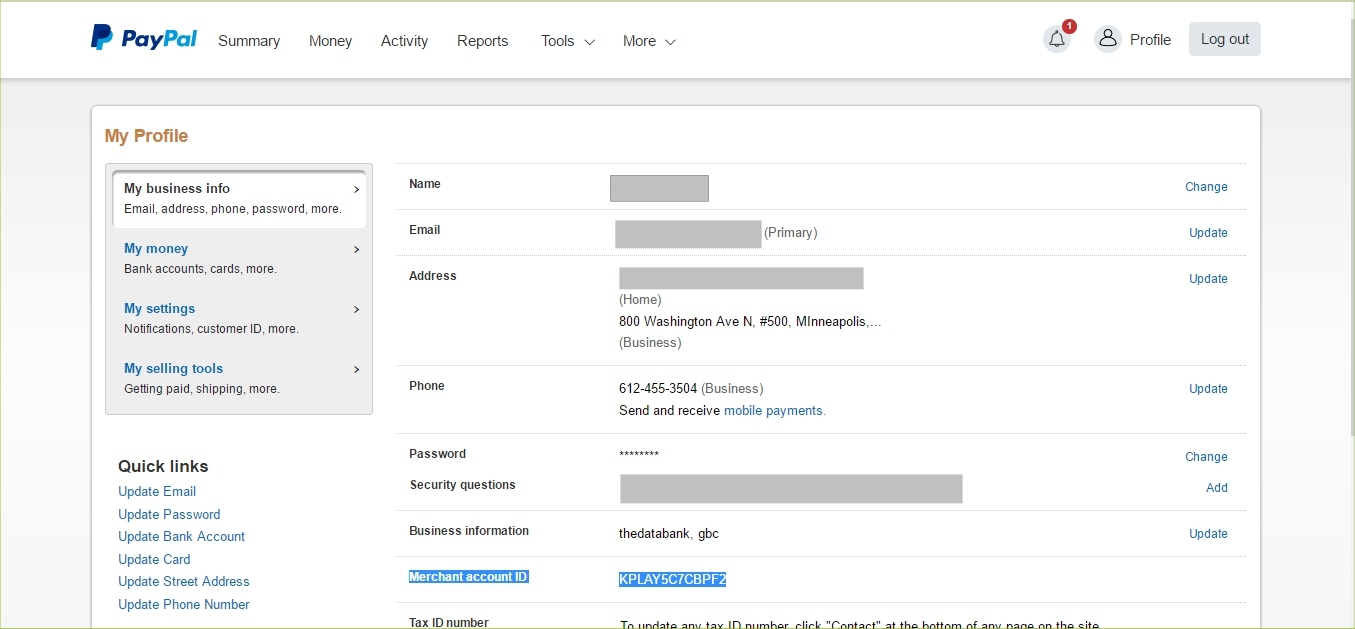Click the Tax ID number label

449,623
